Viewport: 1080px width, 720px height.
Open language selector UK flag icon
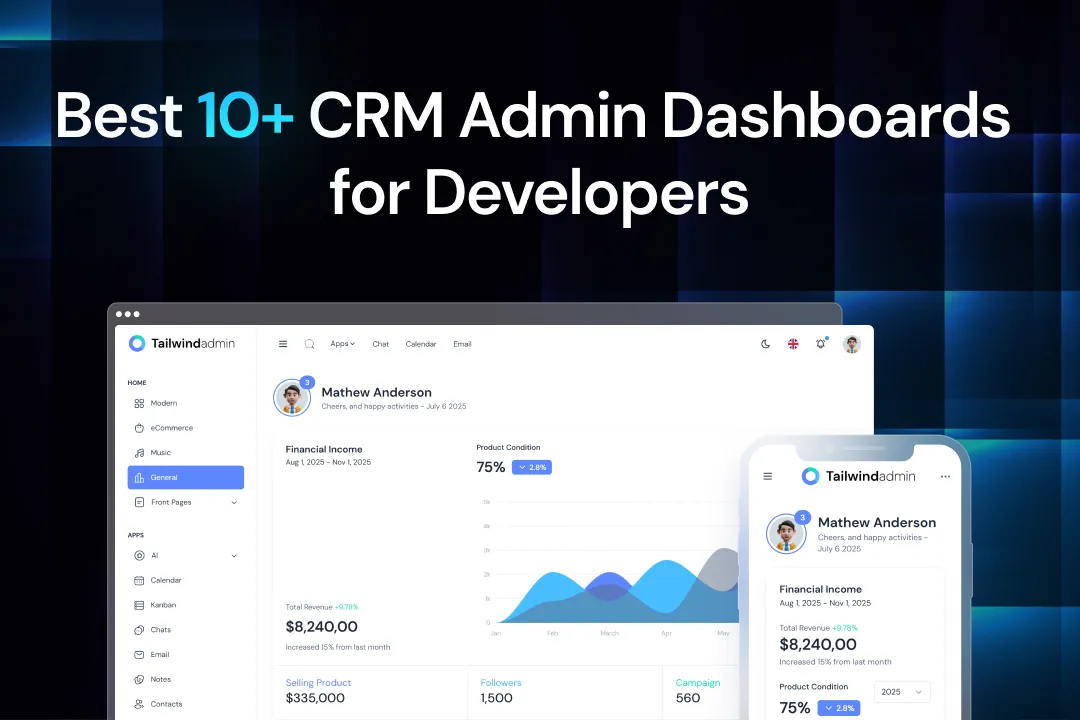point(793,344)
